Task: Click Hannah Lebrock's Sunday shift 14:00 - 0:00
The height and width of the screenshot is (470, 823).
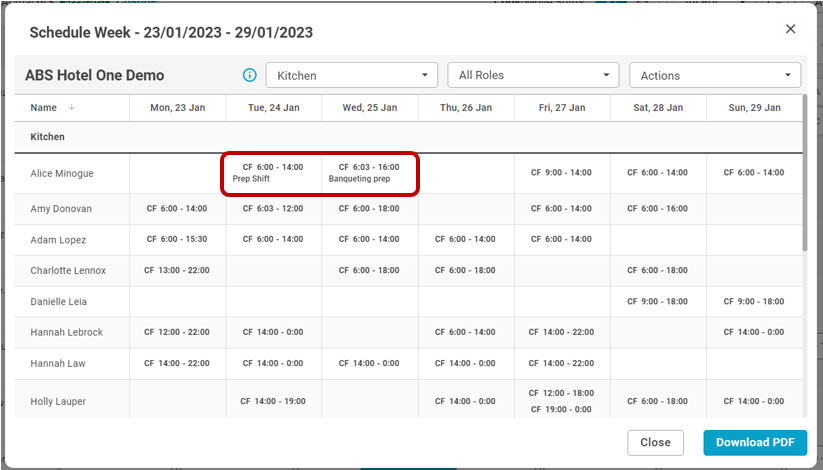Action: [x=754, y=332]
